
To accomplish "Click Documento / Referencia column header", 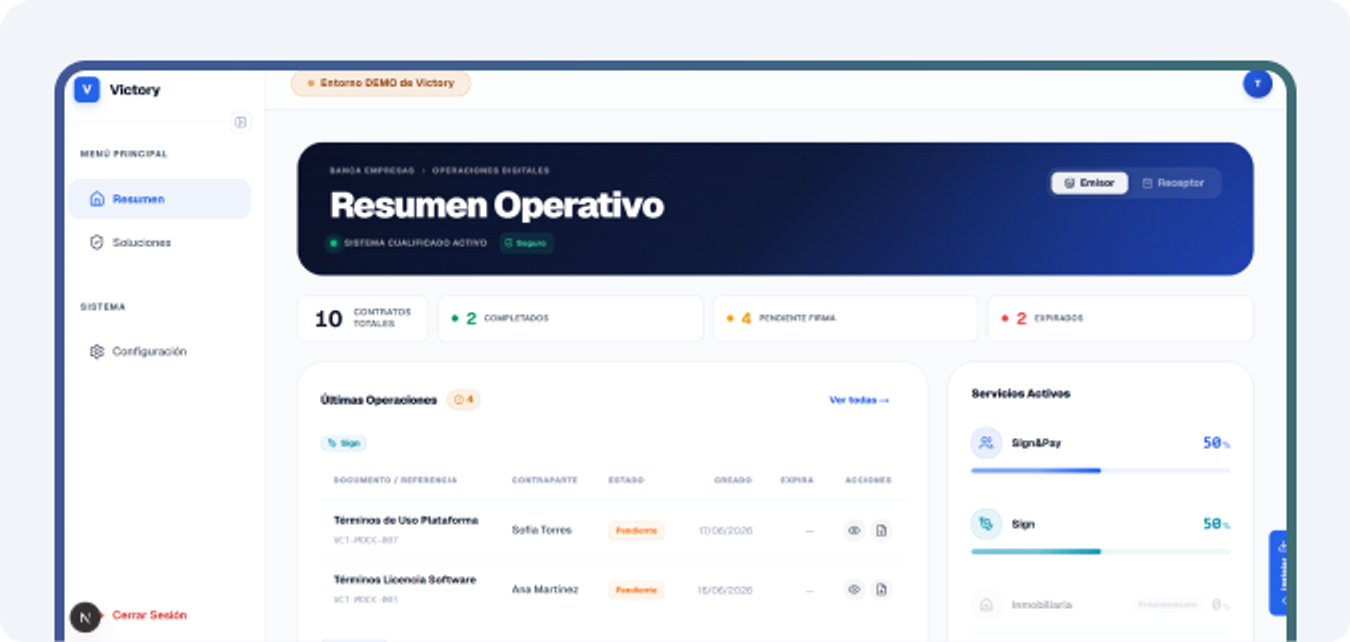I will [395, 480].
